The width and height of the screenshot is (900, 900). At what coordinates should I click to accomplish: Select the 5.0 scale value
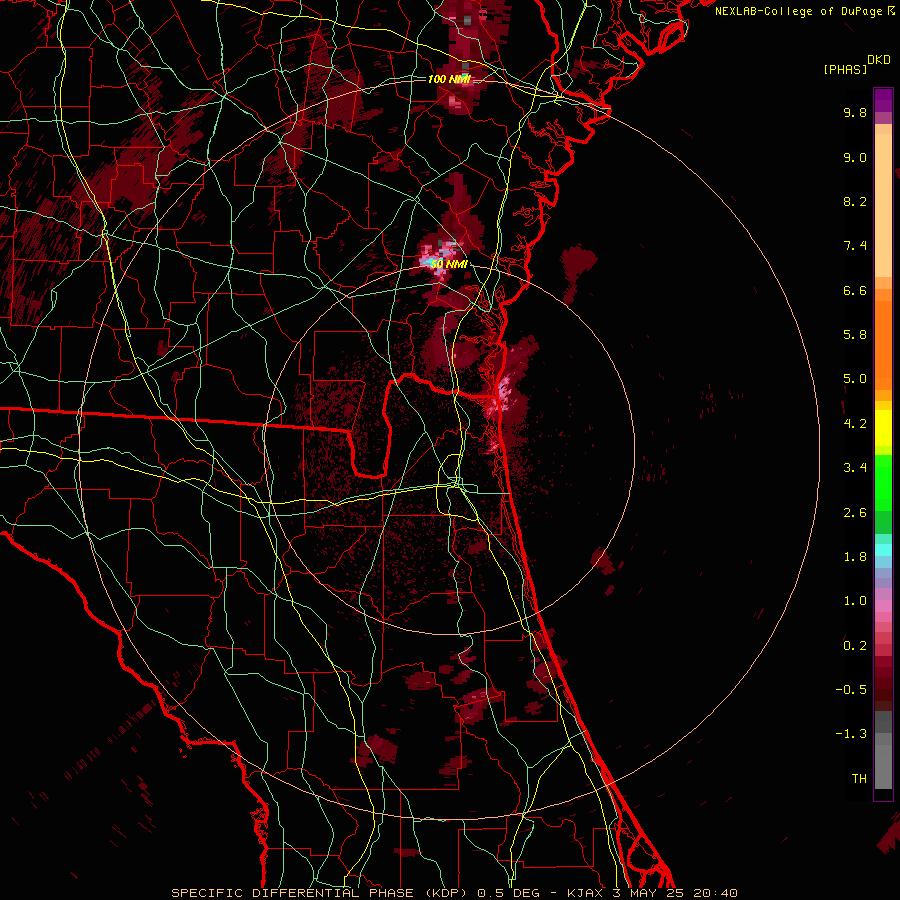[x=855, y=379]
